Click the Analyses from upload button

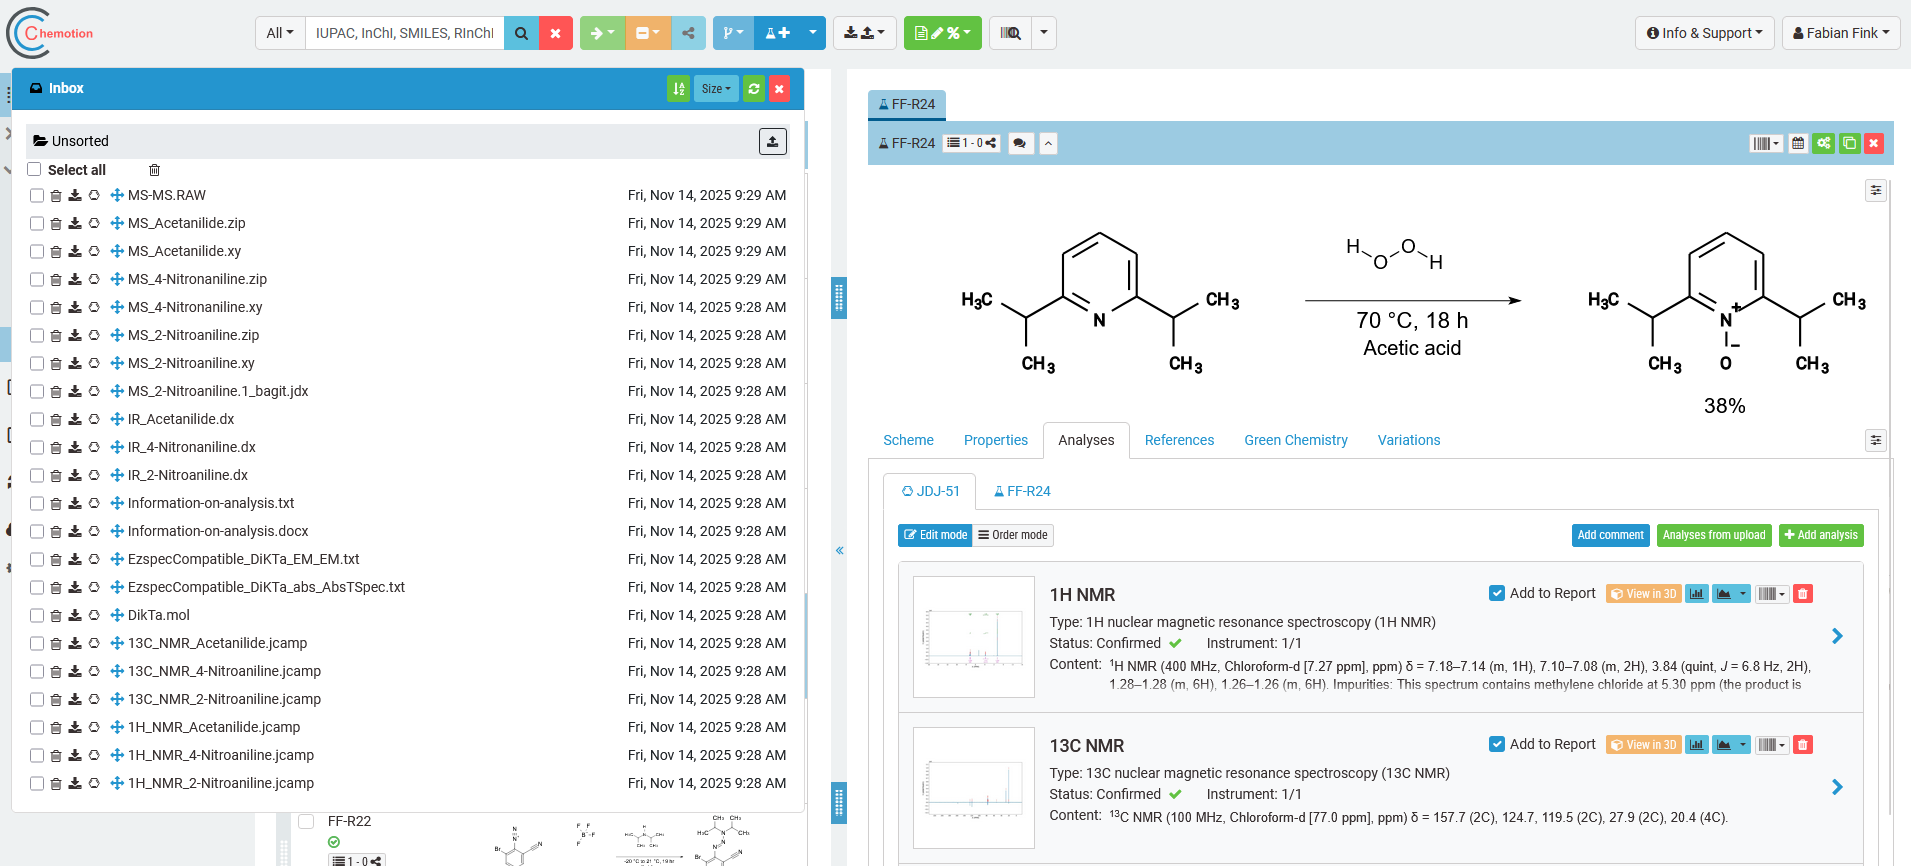click(x=1713, y=535)
